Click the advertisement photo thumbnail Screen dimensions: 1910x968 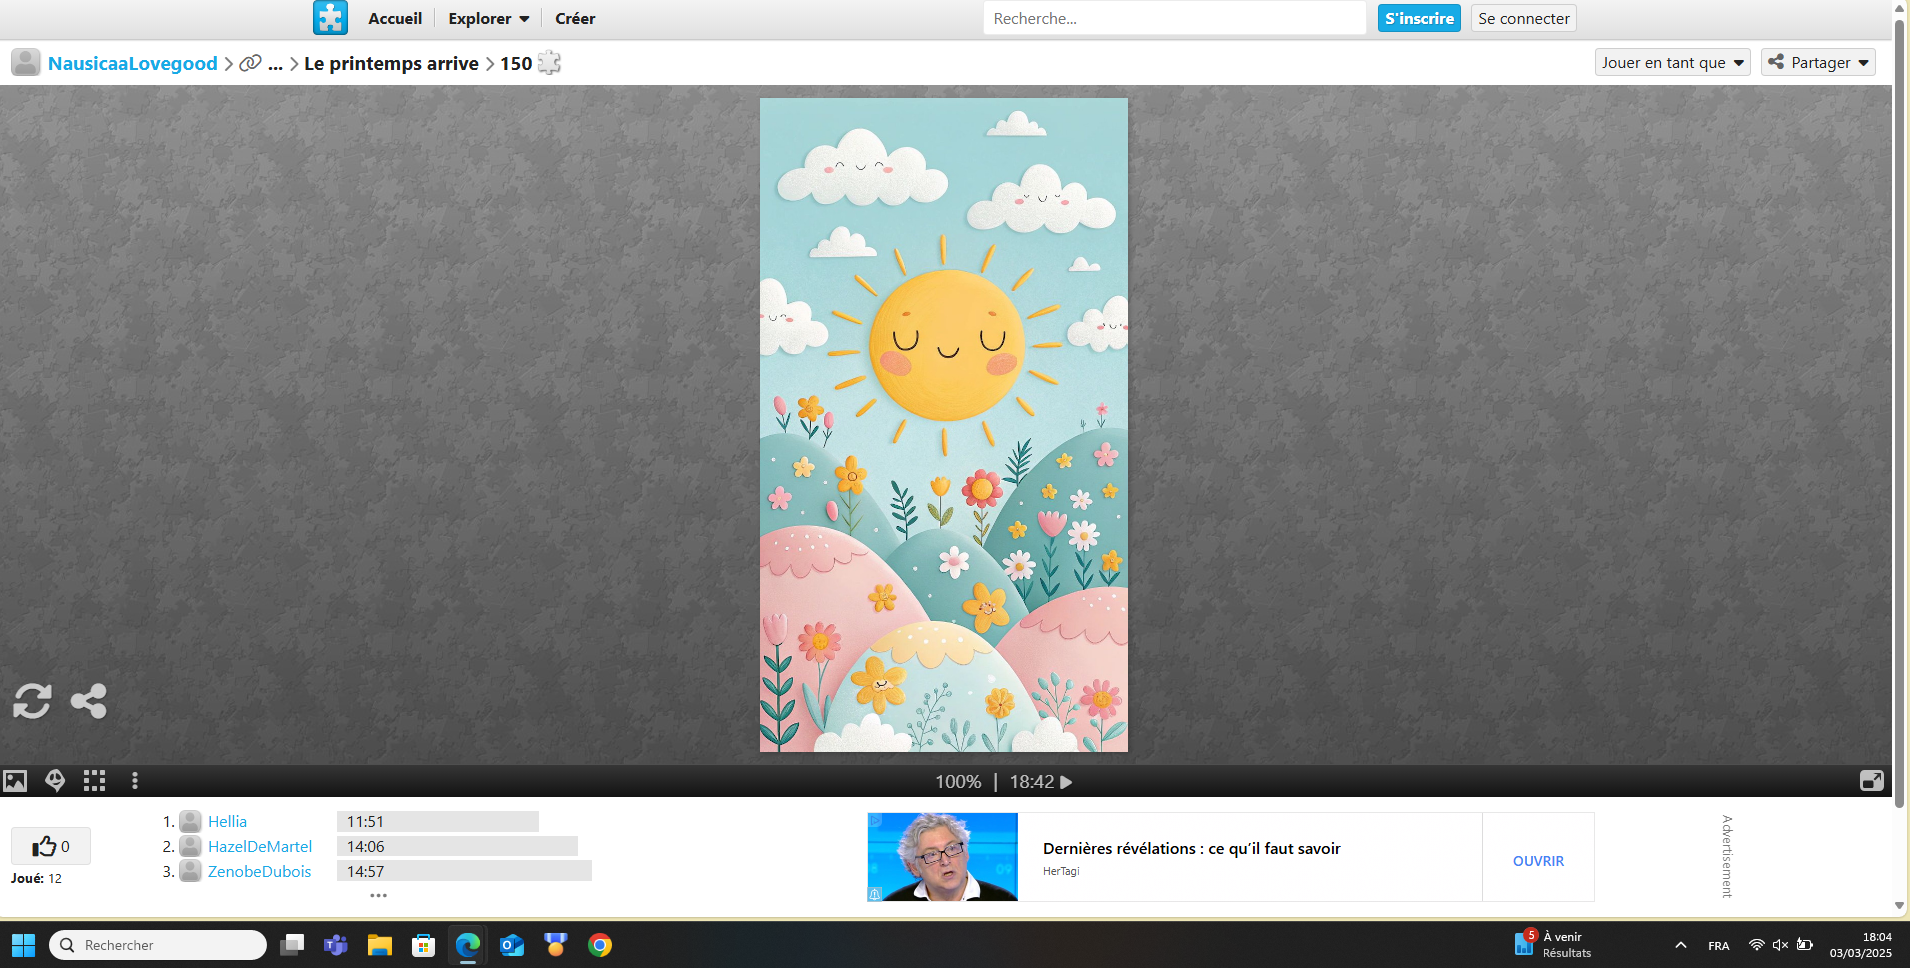tap(943, 857)
